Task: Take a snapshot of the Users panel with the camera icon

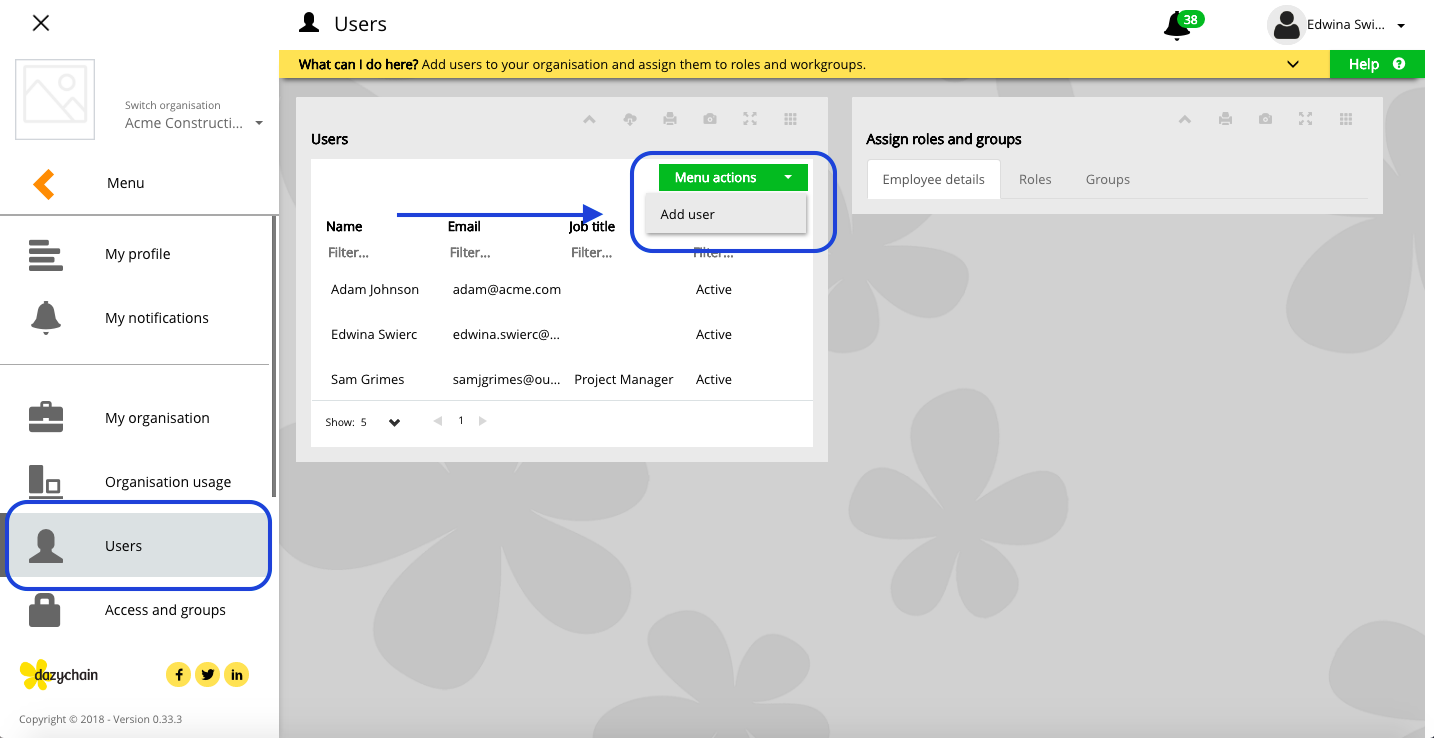Action: [710, 119]
